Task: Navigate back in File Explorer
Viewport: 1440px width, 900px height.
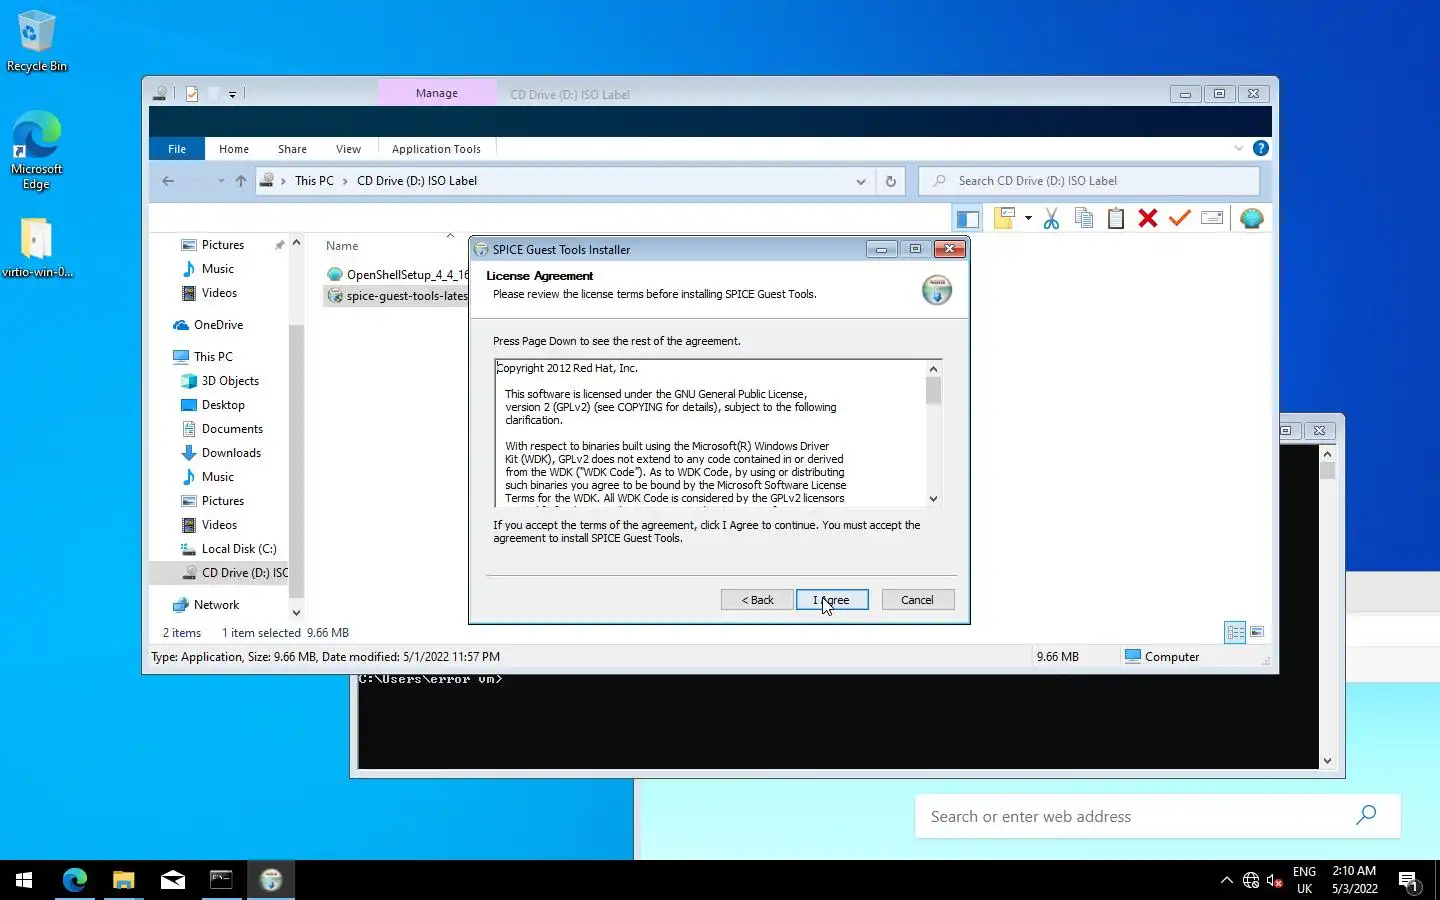Action: click(x=168, y=181)
